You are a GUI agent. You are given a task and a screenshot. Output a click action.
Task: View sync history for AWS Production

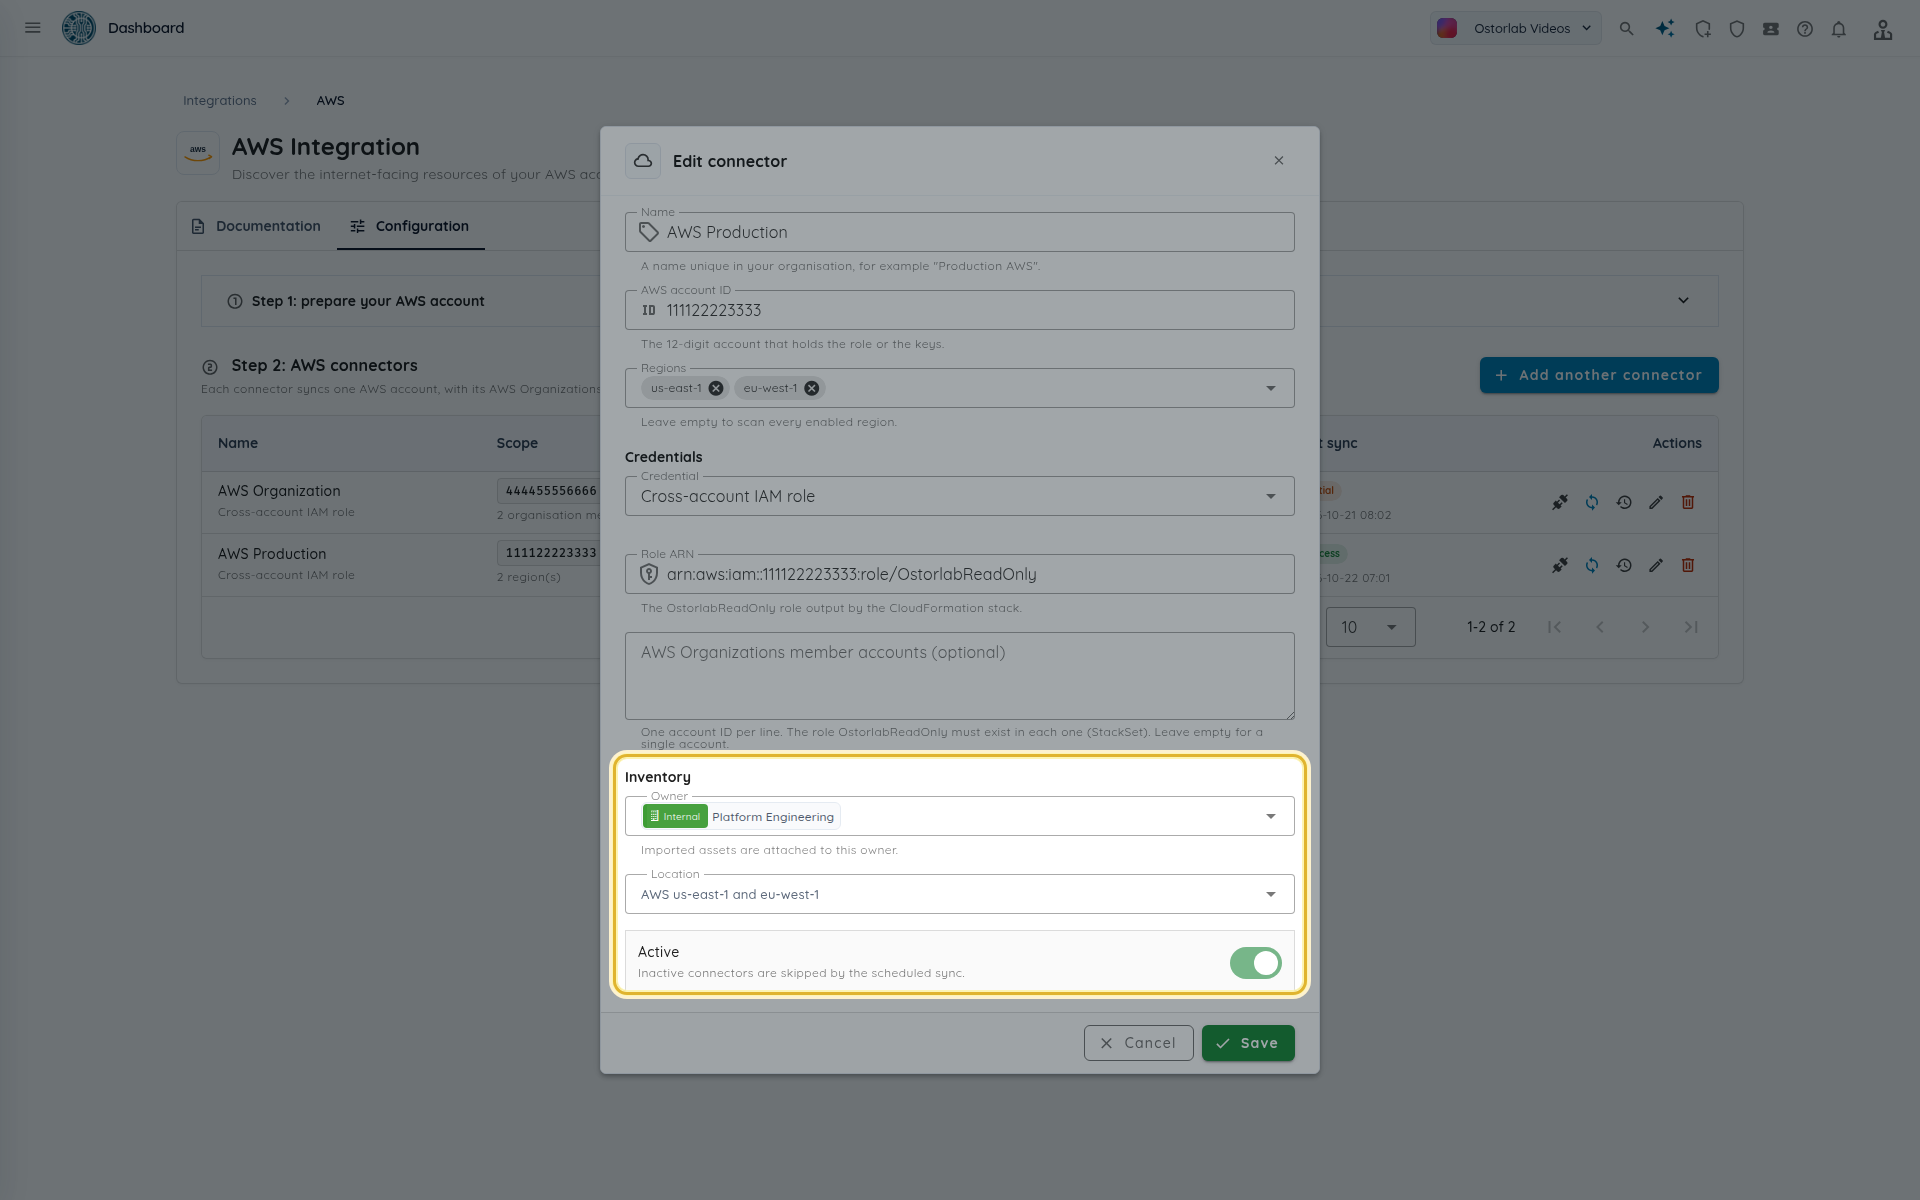click(x=1624, y=565)
